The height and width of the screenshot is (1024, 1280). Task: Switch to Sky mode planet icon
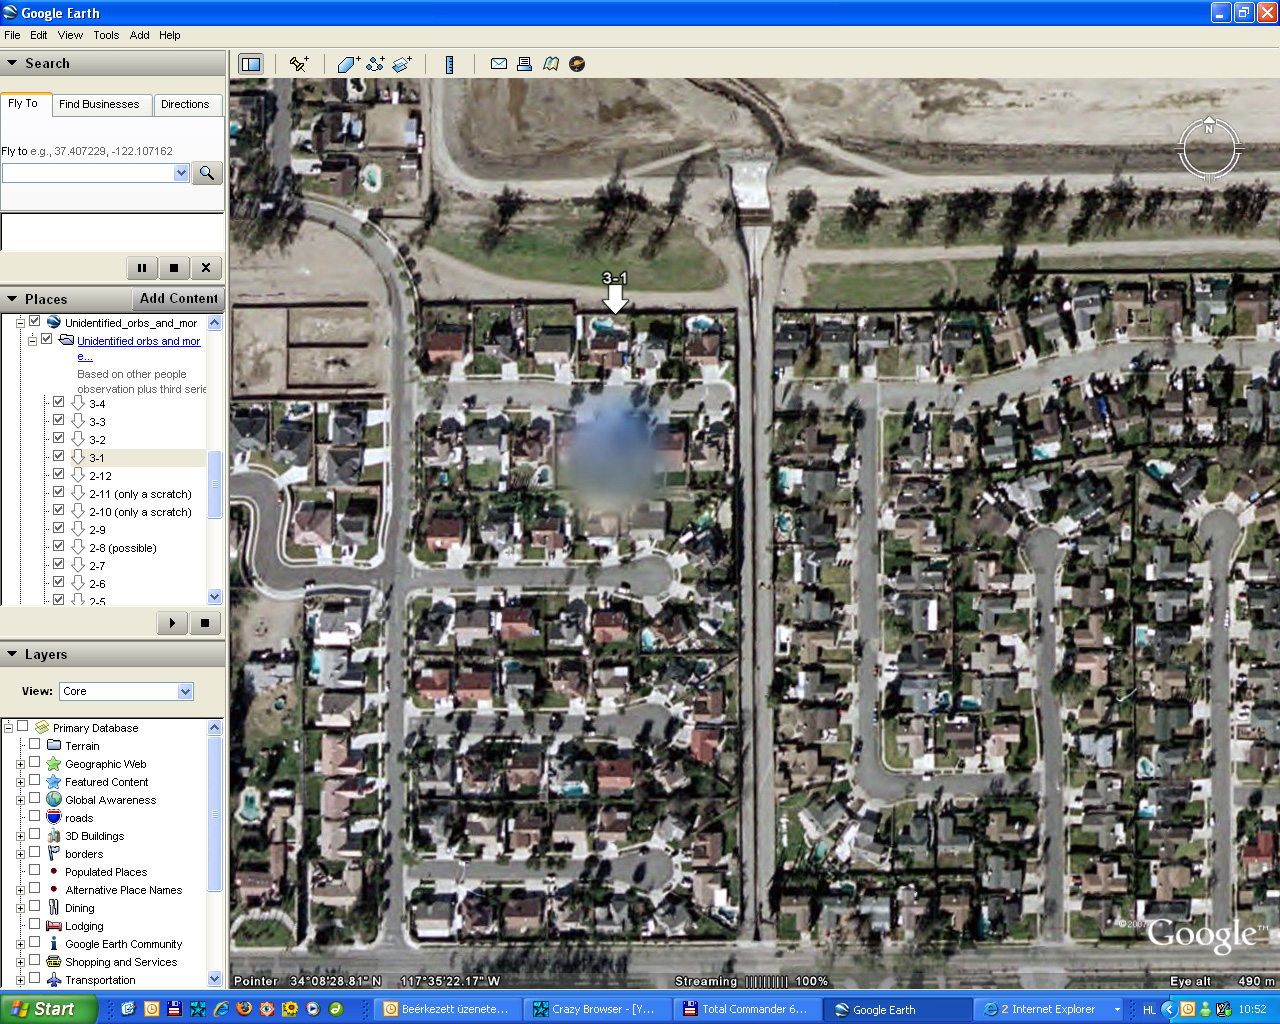pyautogui.click(x=577, y=64)
